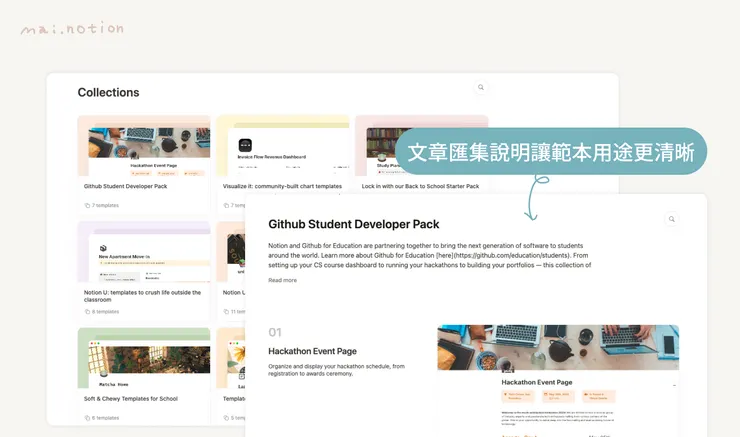This screenshot has height=437, width=740.
Task: Click templates icon next to '11 templates'
Action: [x=226, y=311]
